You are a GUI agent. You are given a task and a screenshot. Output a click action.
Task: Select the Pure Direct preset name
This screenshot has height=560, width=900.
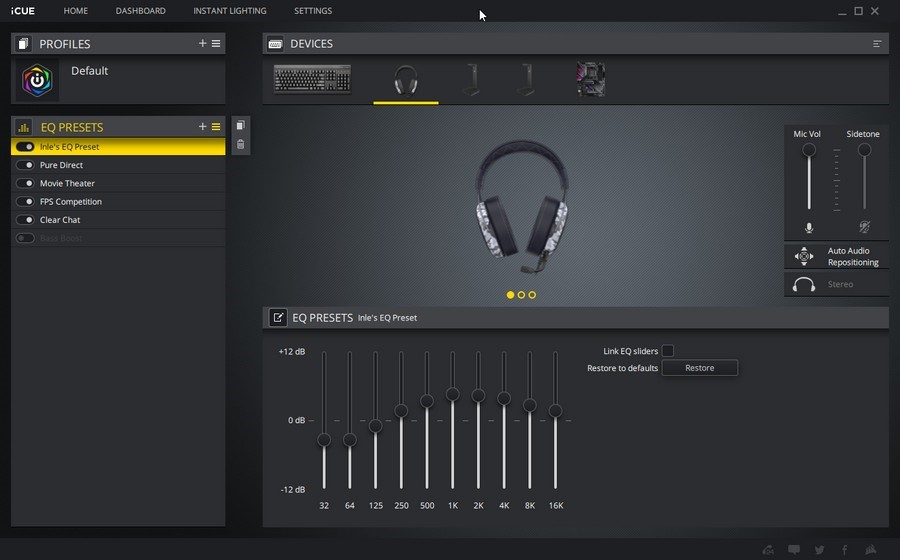[61, 165]
